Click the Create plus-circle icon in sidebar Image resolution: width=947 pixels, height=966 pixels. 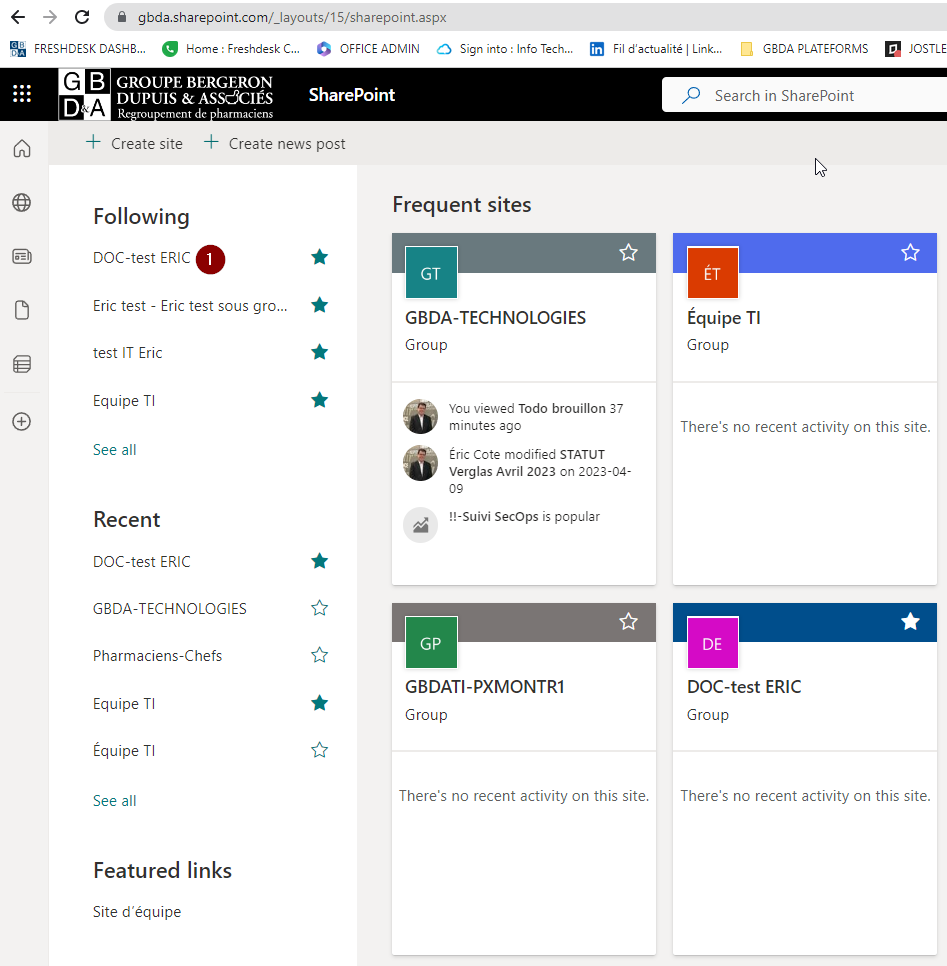(22, 421)
